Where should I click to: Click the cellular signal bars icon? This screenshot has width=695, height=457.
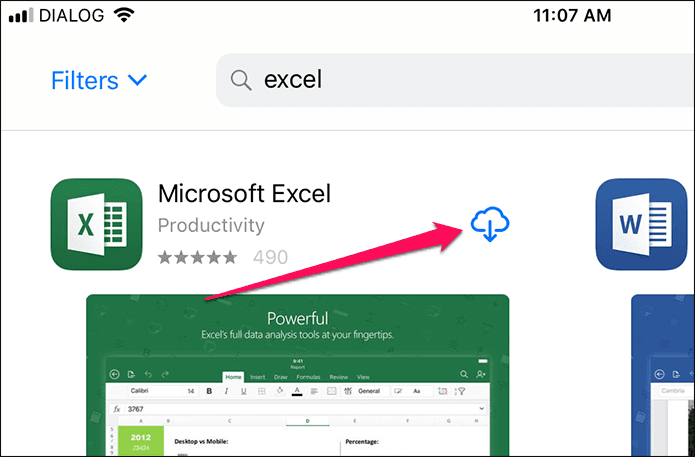coord(21,16)
